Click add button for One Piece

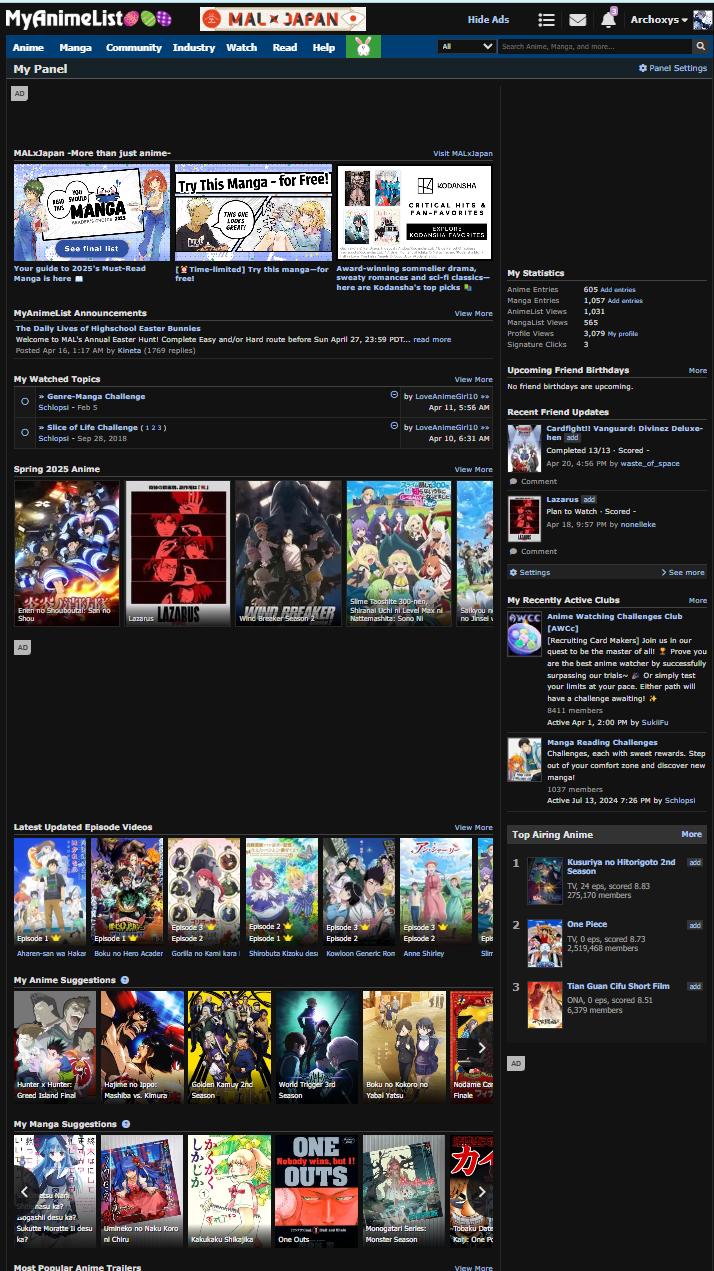coord(695,925)
